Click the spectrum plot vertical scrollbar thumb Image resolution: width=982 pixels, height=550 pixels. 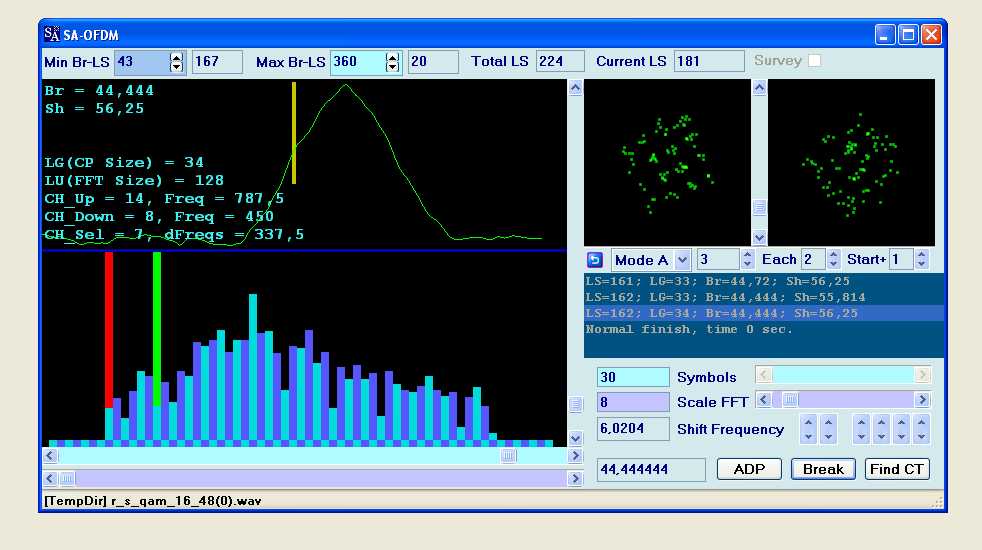[576, 405]
